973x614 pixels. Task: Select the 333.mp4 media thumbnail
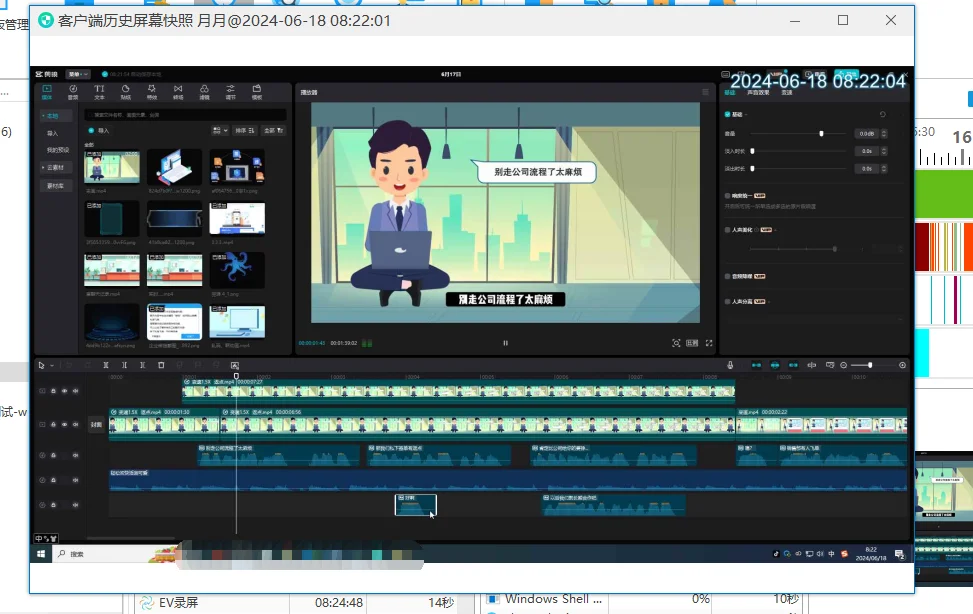click(237, 218)
